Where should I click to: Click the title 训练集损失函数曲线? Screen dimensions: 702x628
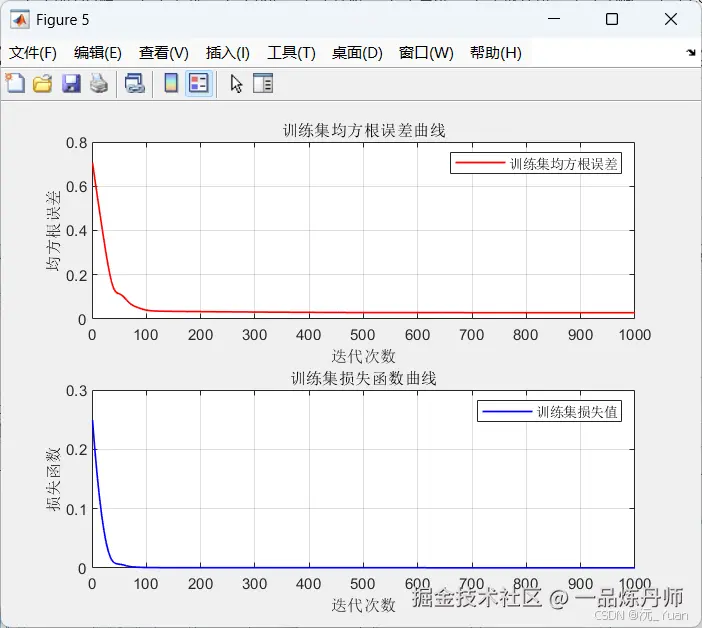[x=364, y=379]
